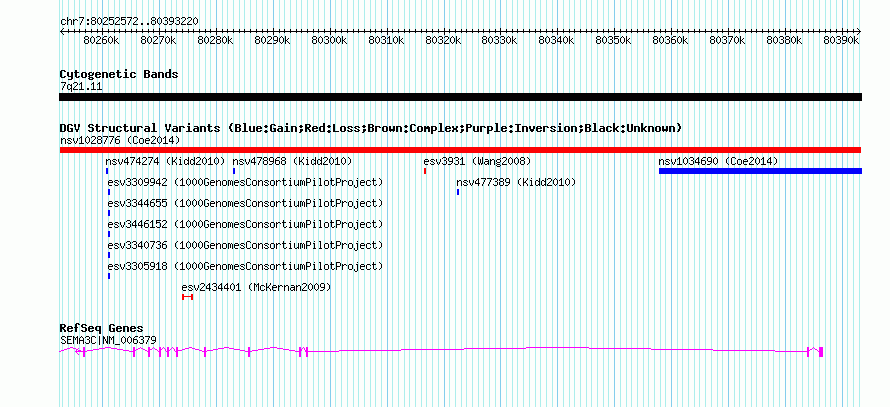Click the 80350k ruler position
This screenshot has width=890, height=407.
click(615, 40)
